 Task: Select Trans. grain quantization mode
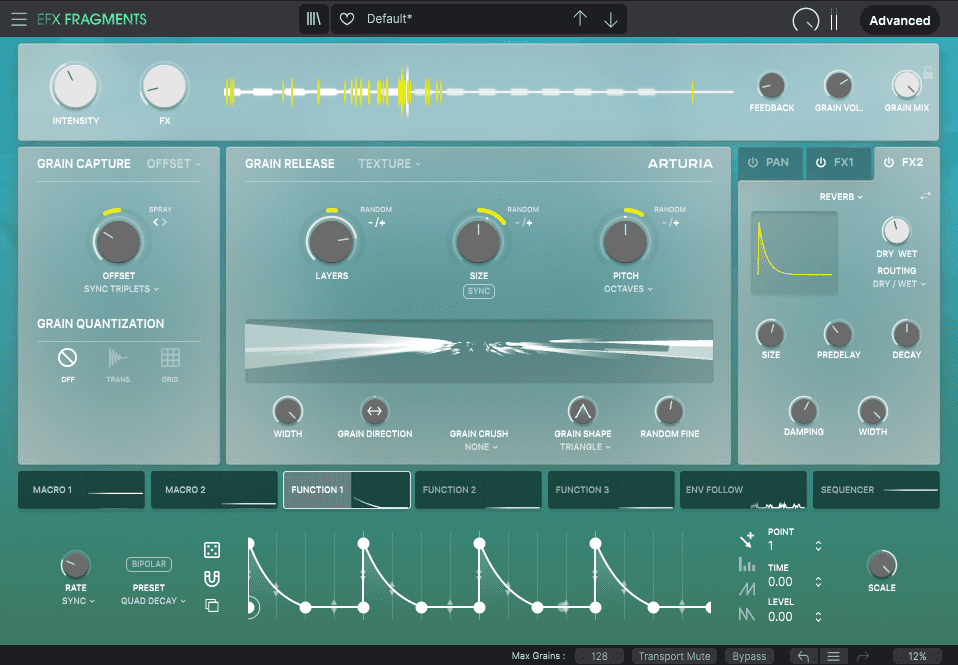point(118,358)
